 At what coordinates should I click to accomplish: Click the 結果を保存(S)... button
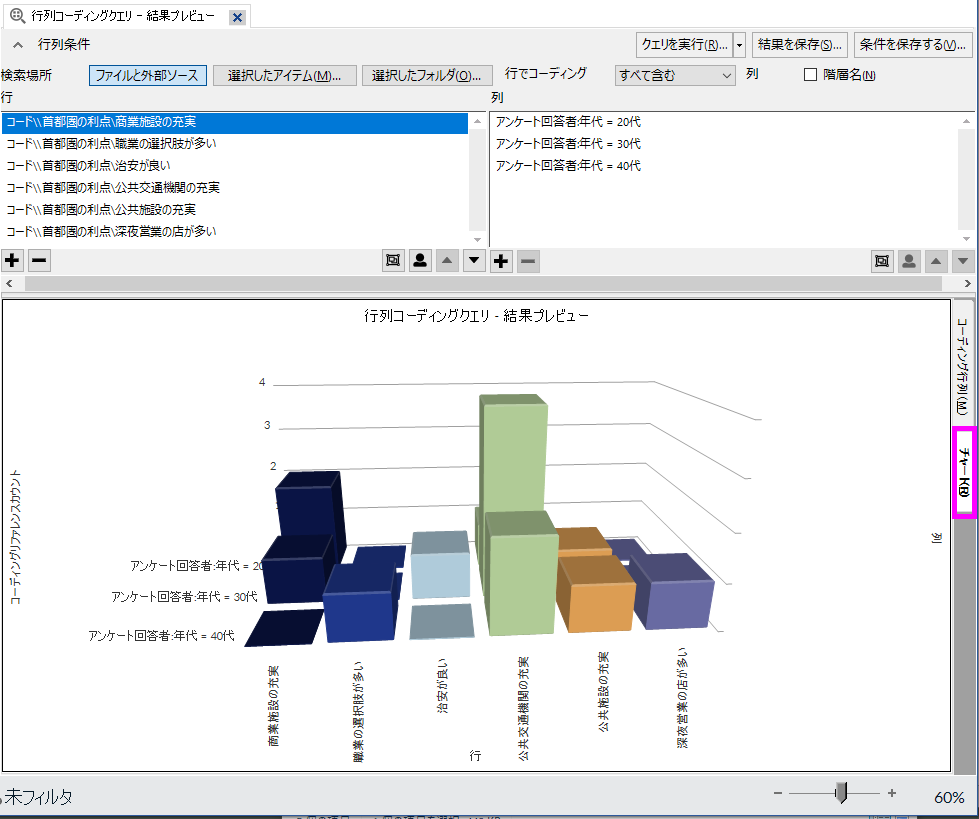click(x=800, y=45)
